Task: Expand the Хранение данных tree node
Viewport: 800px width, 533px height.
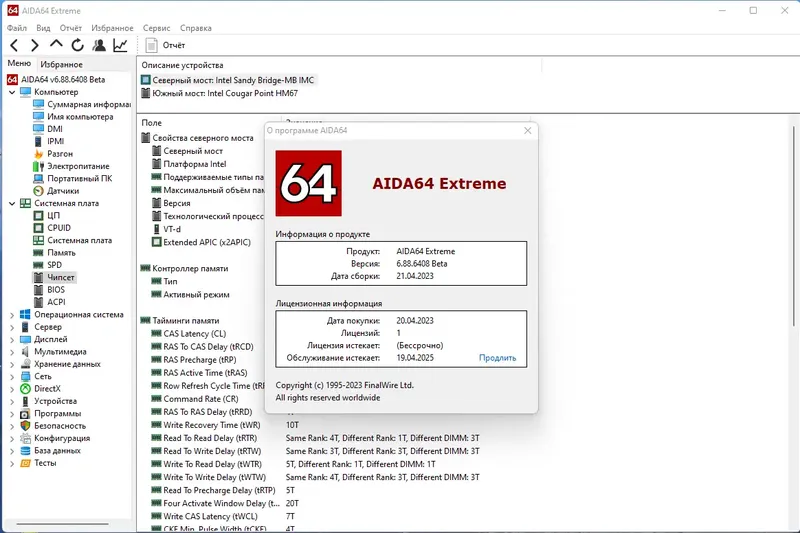Action: 12,365
